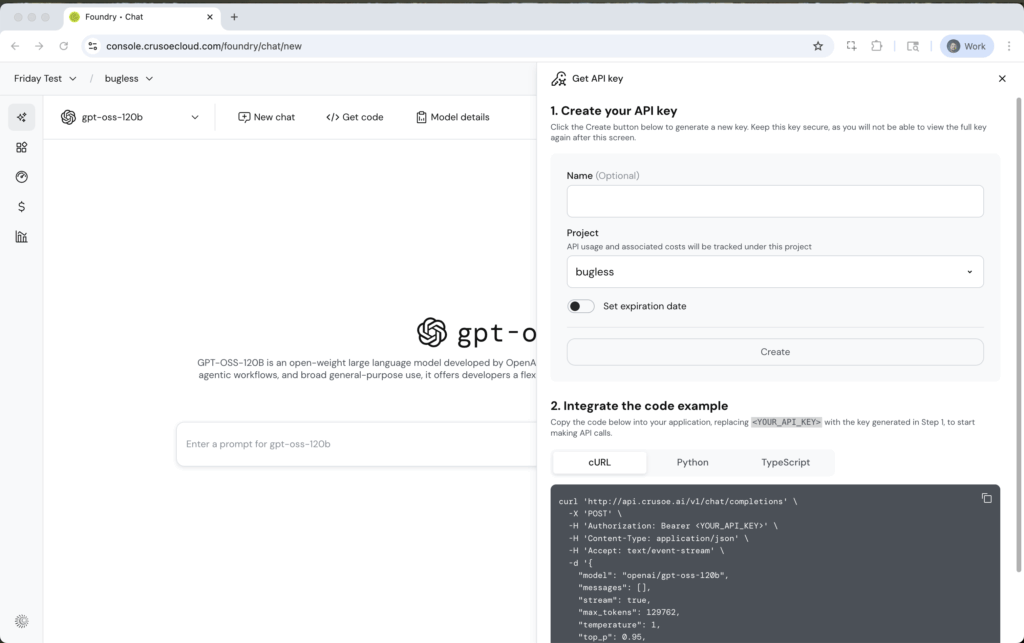Open the Project bugless dropdown in panel
This screenshot has height=643, width=1024.
[775, 272]
